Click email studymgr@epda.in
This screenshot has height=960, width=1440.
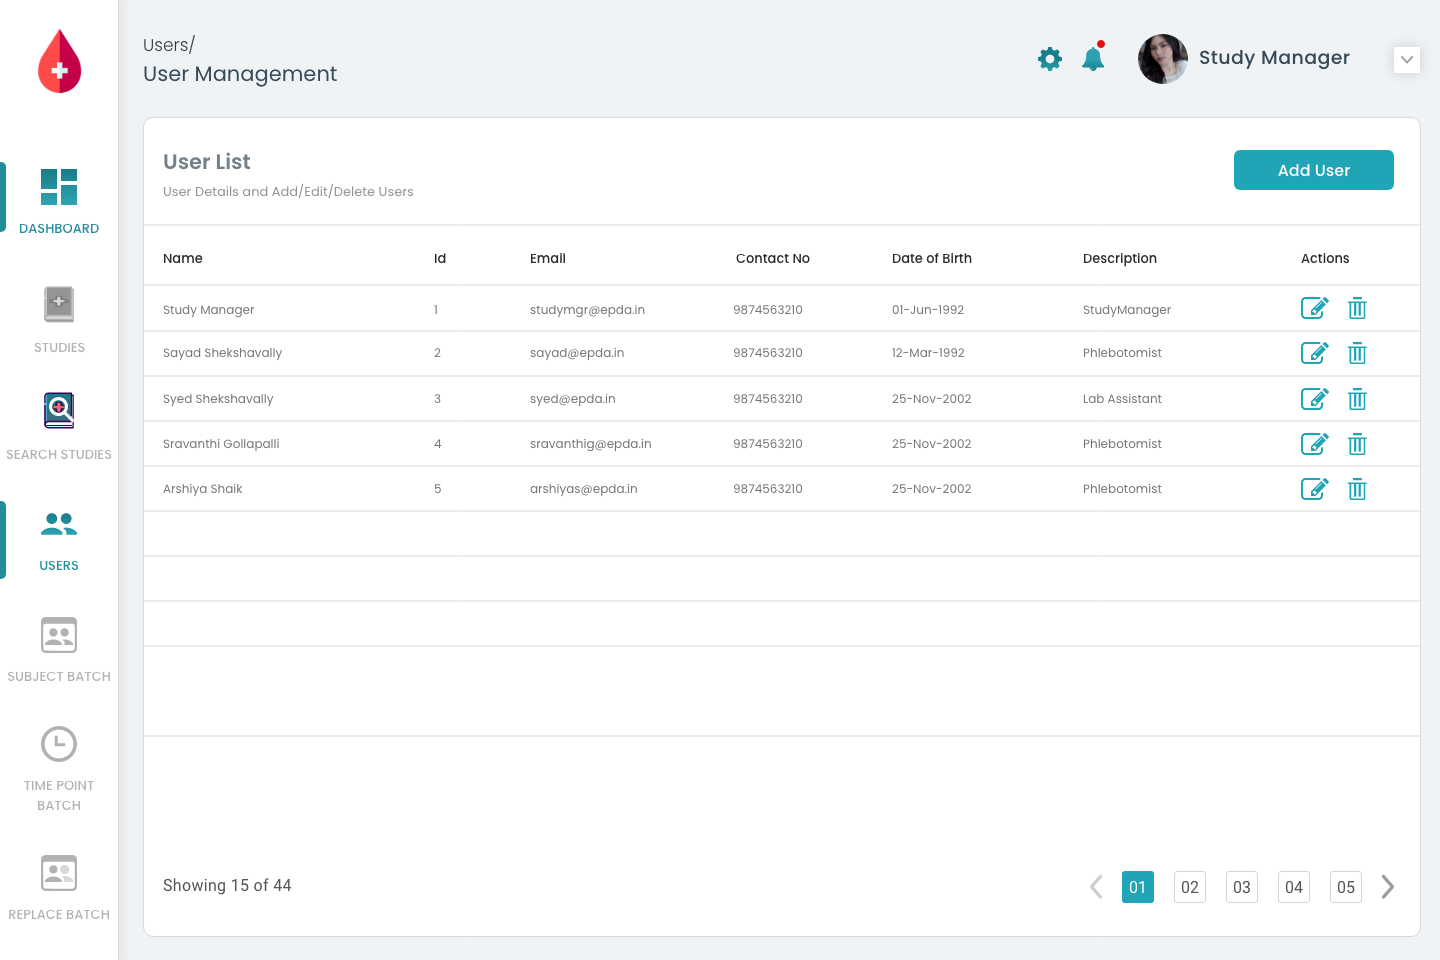[587, 310]
